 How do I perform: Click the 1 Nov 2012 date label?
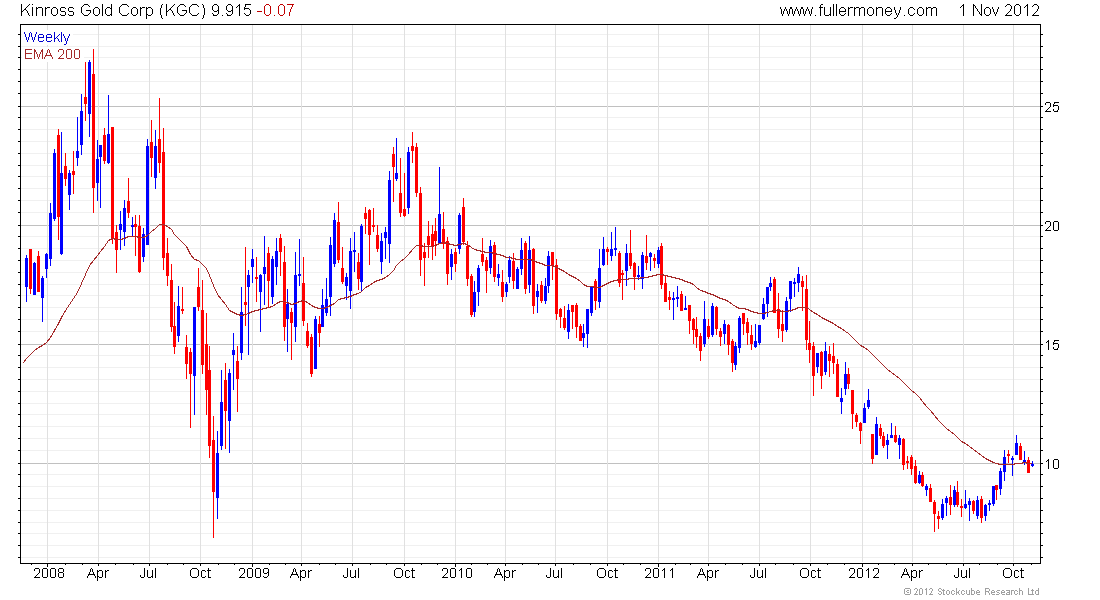999,11
